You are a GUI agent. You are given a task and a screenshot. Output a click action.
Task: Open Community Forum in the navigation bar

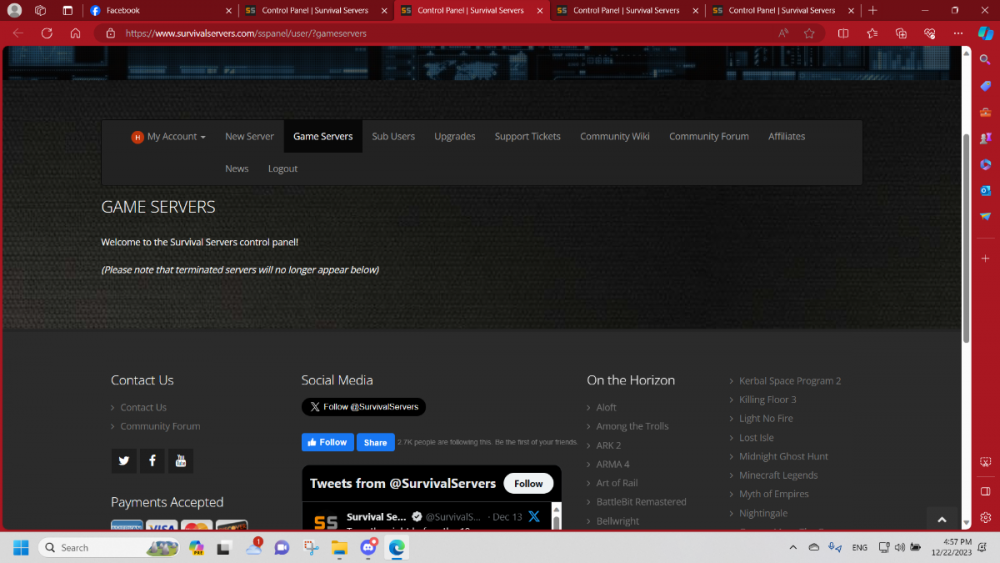[709, 136]
